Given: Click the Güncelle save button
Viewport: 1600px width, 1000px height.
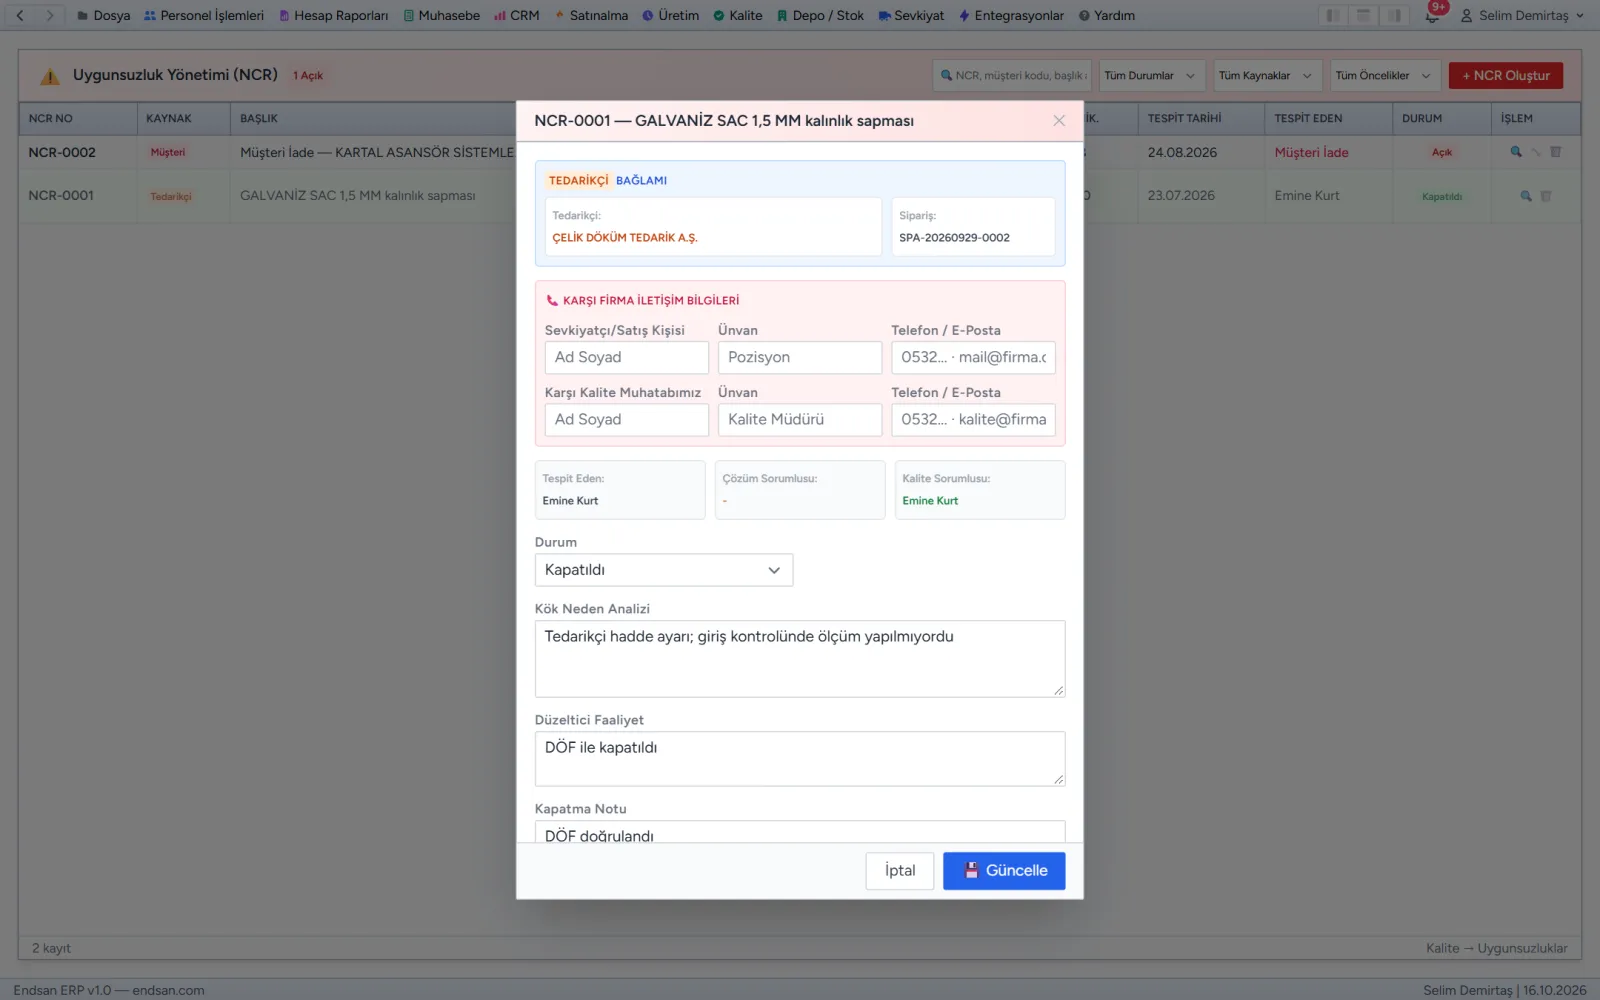Looking at the screenshot, I should 1004,870.
